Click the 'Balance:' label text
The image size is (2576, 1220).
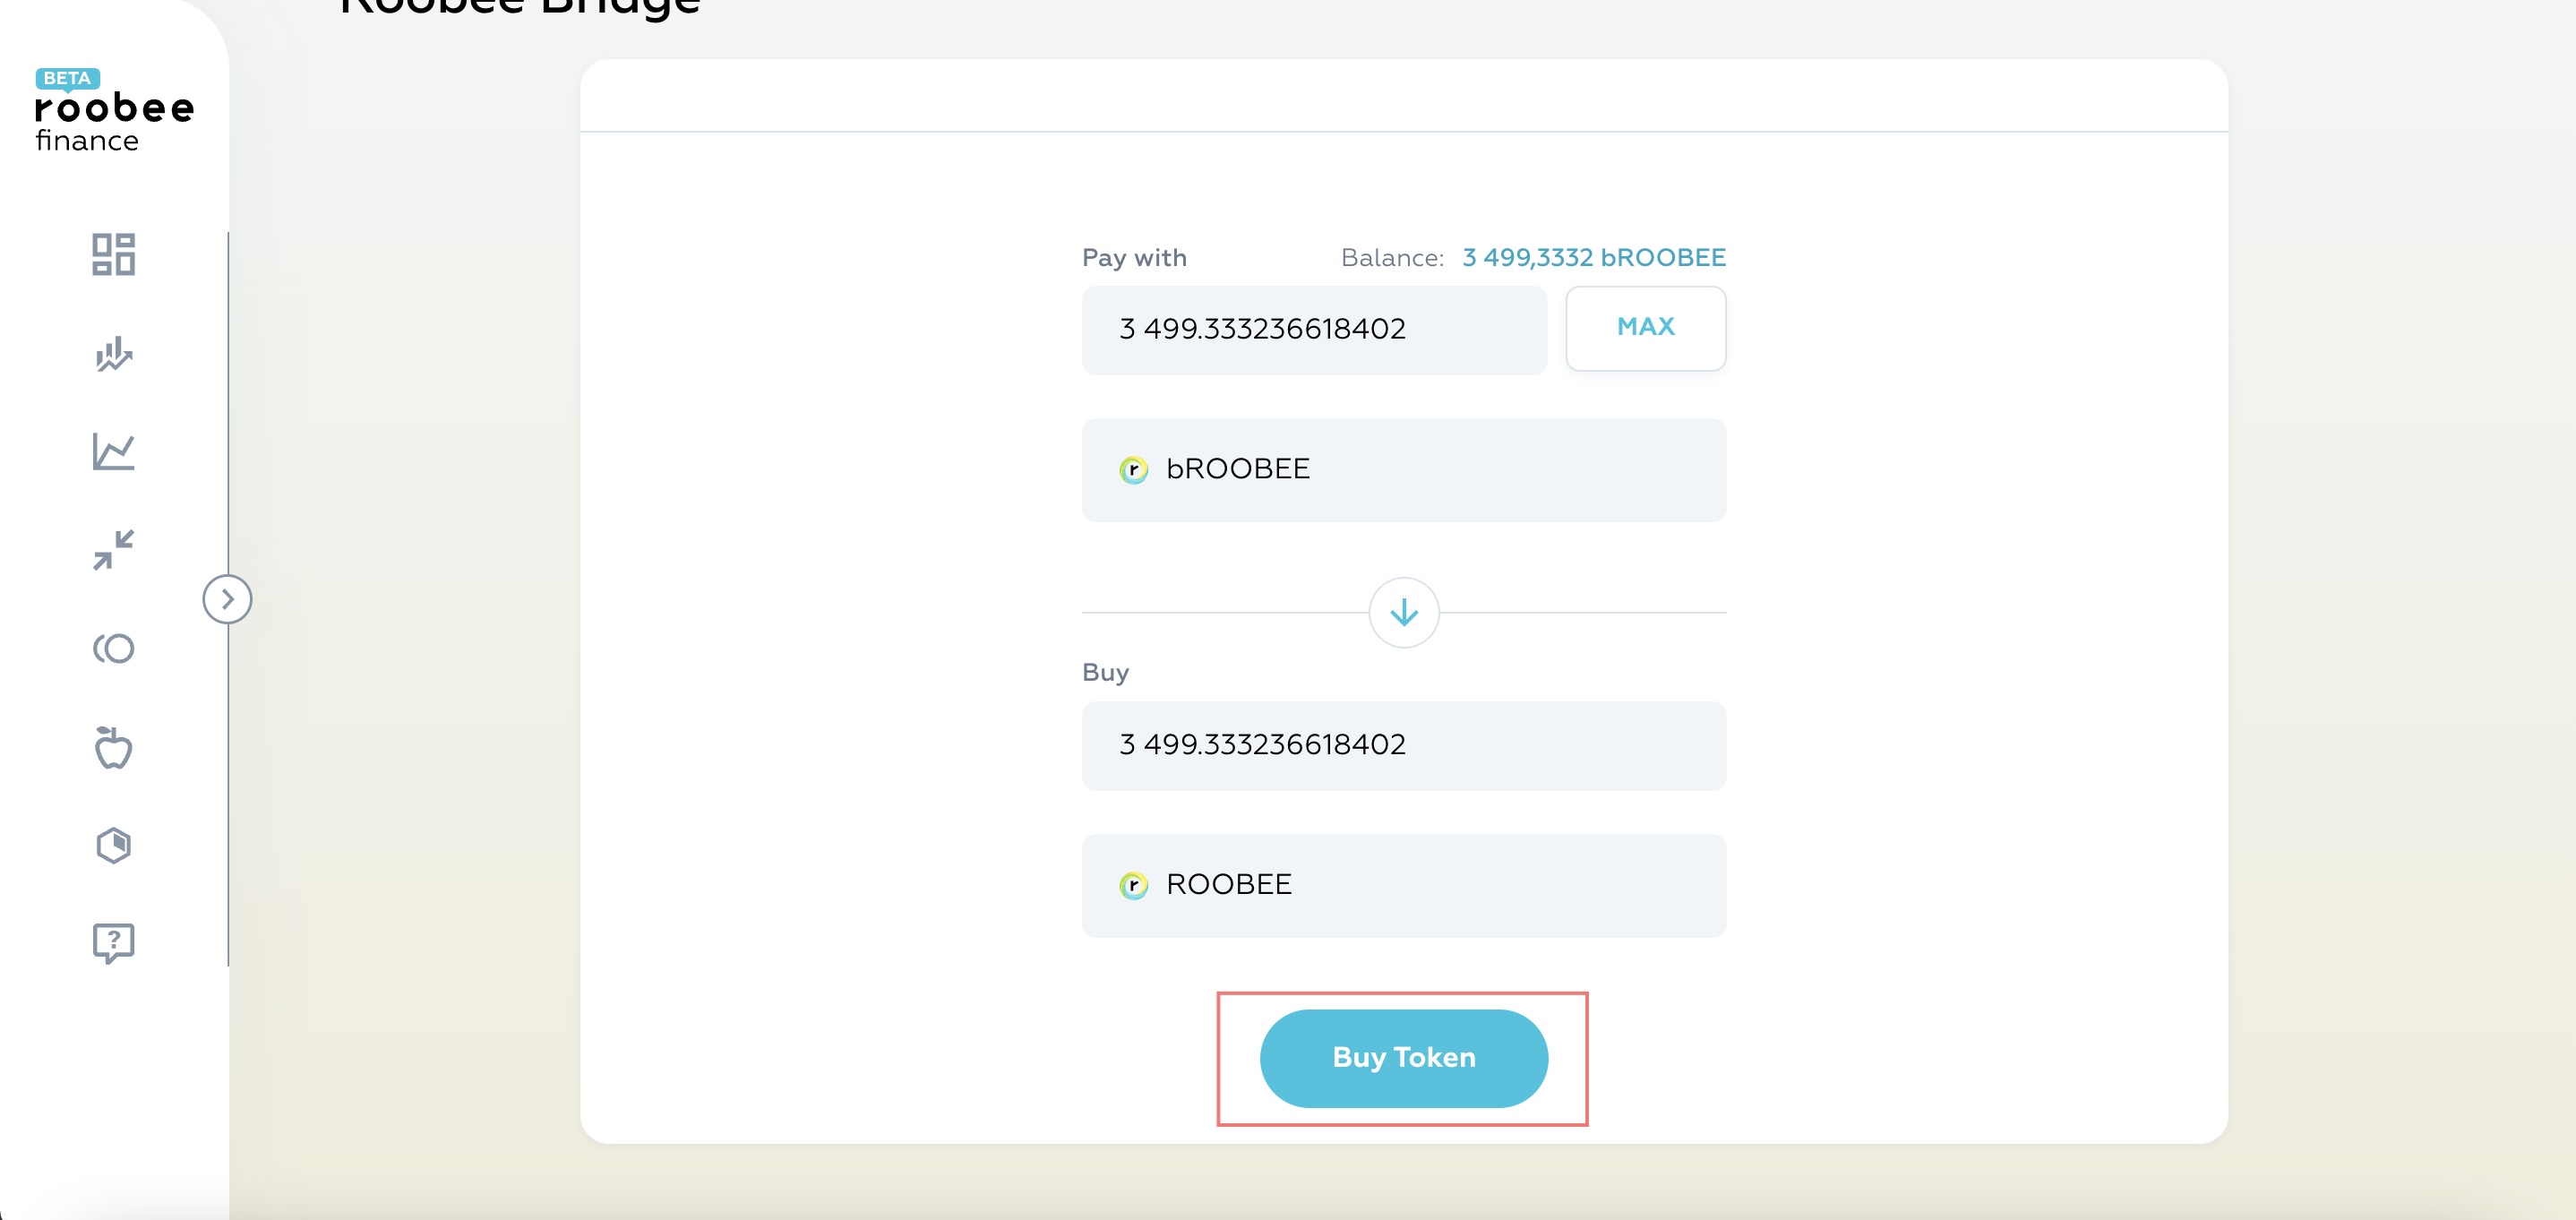pyautogui.click(x=1392, y=258)
